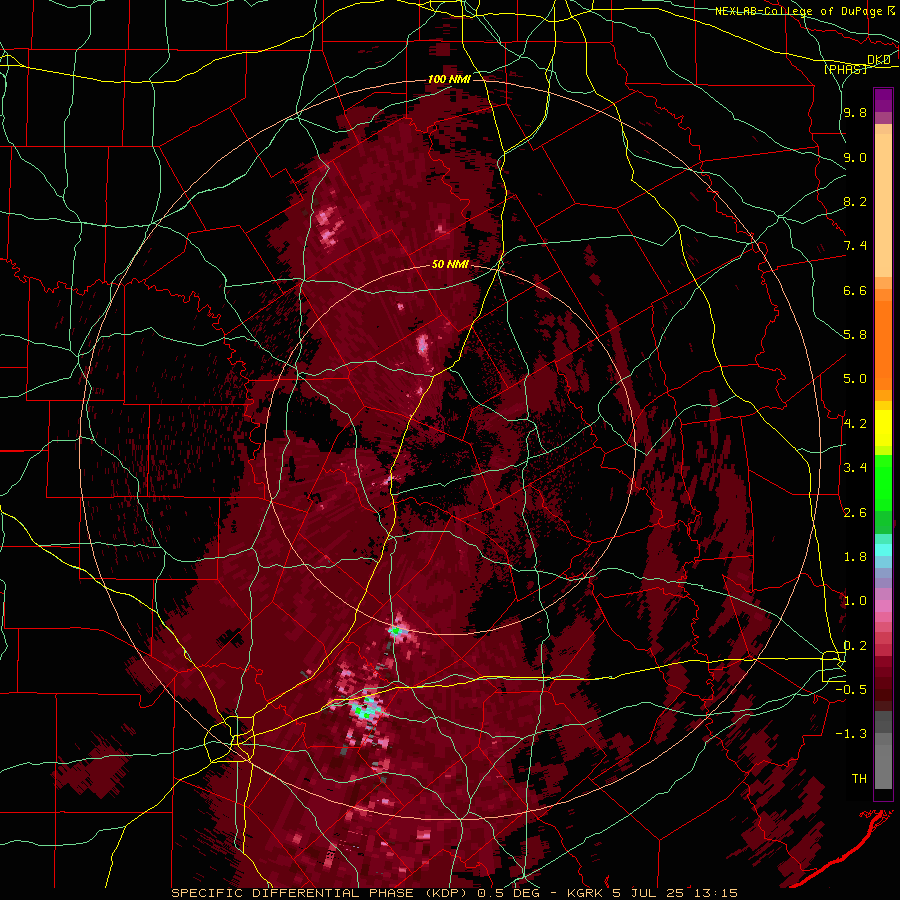Image resolution: width=900 pixels, height=900 pixels.
Task: Click the 9.8 value on color scale
Action: (855, 113)
